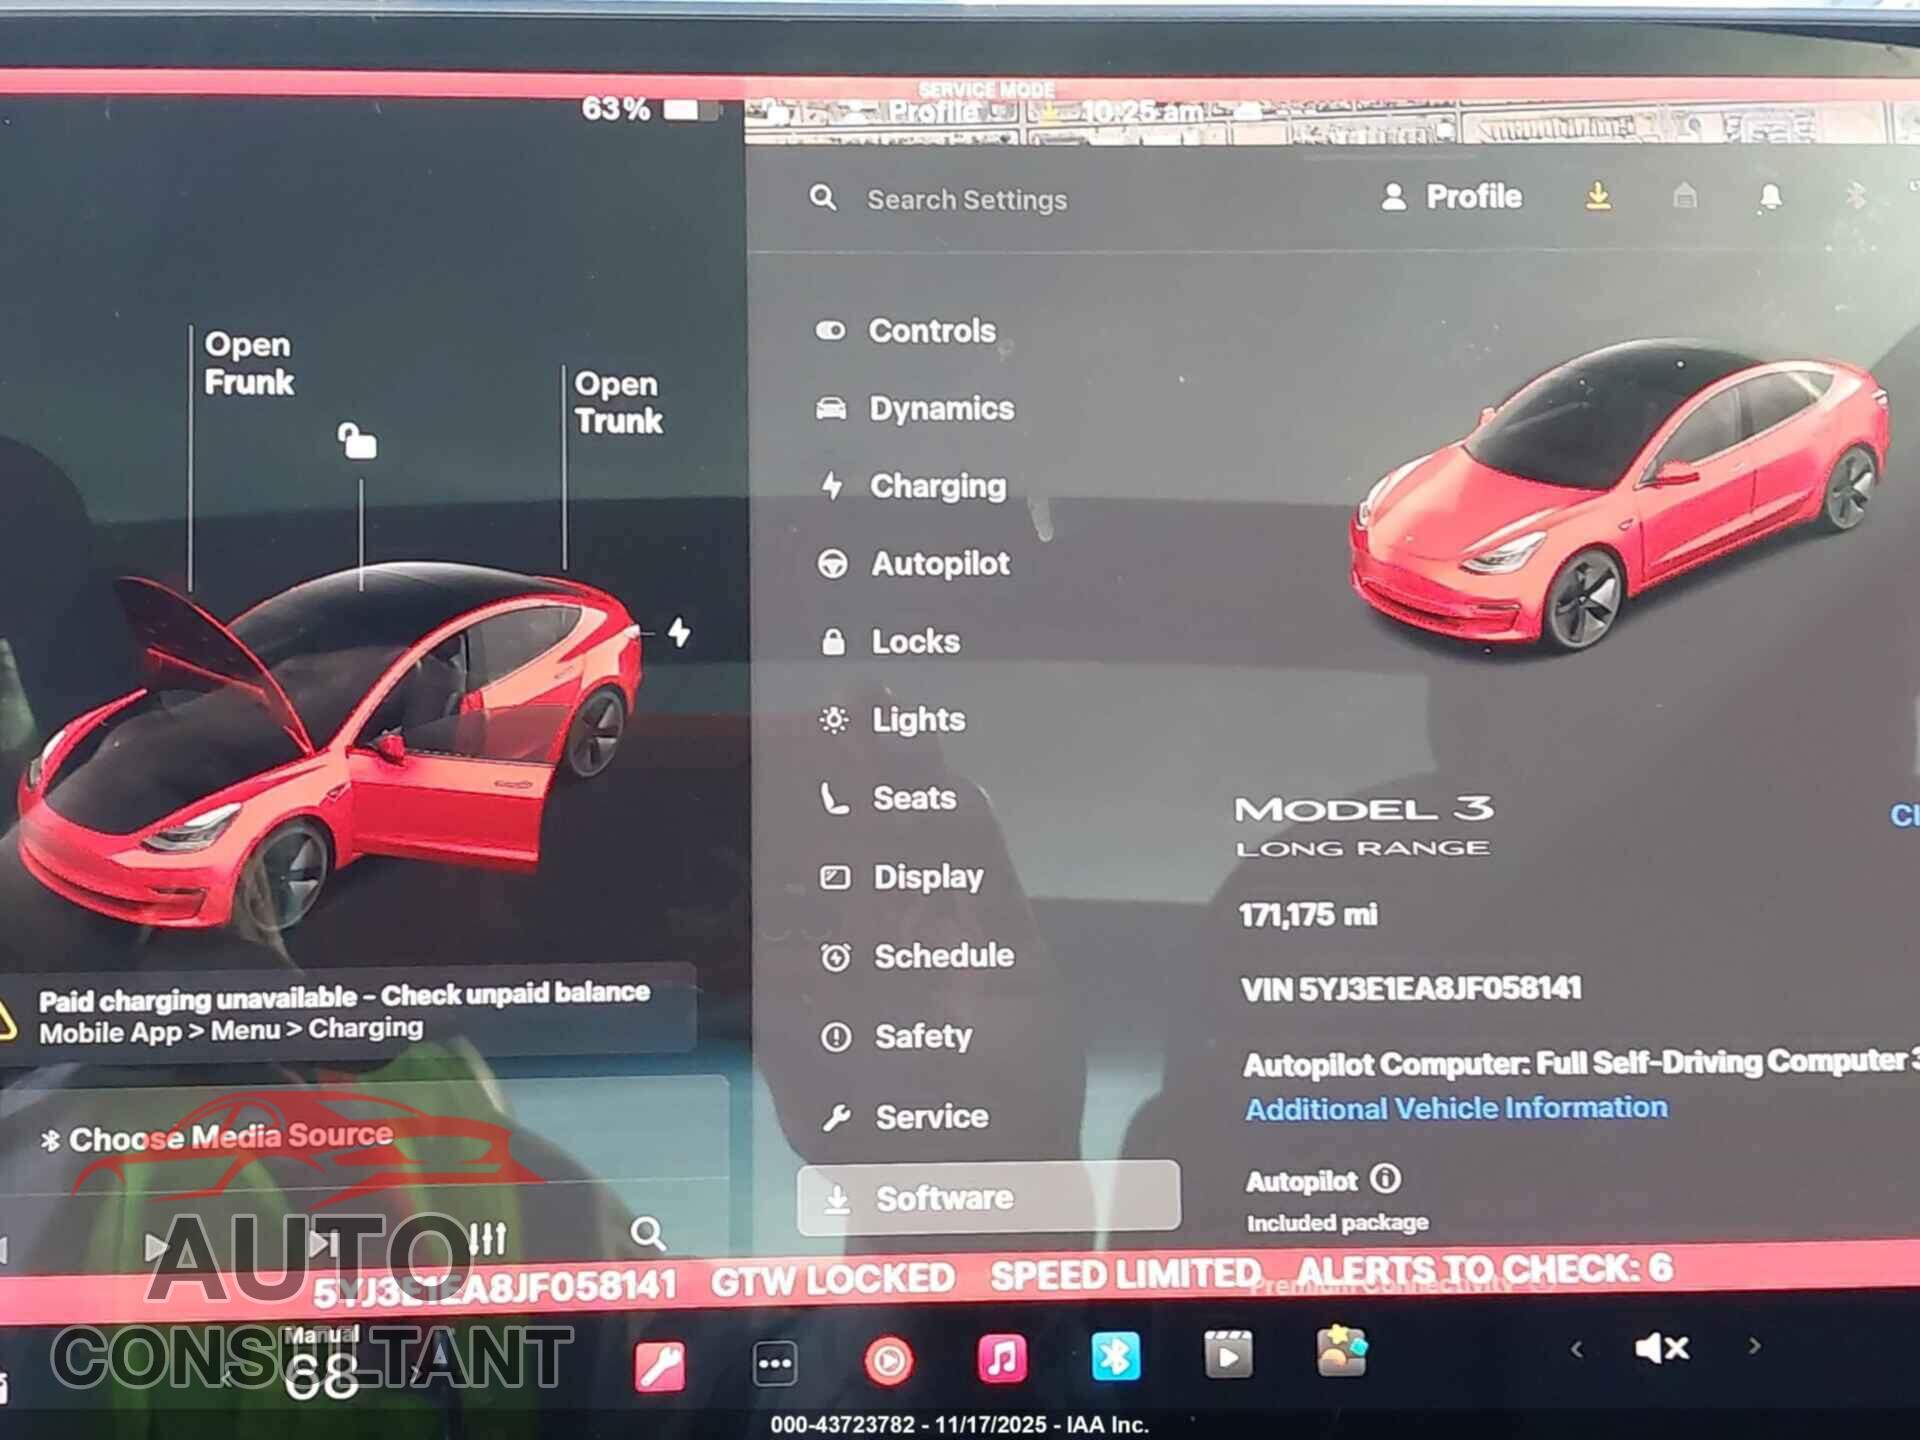Open the blue Bluetooth app in dock

click(1115, 1356)
